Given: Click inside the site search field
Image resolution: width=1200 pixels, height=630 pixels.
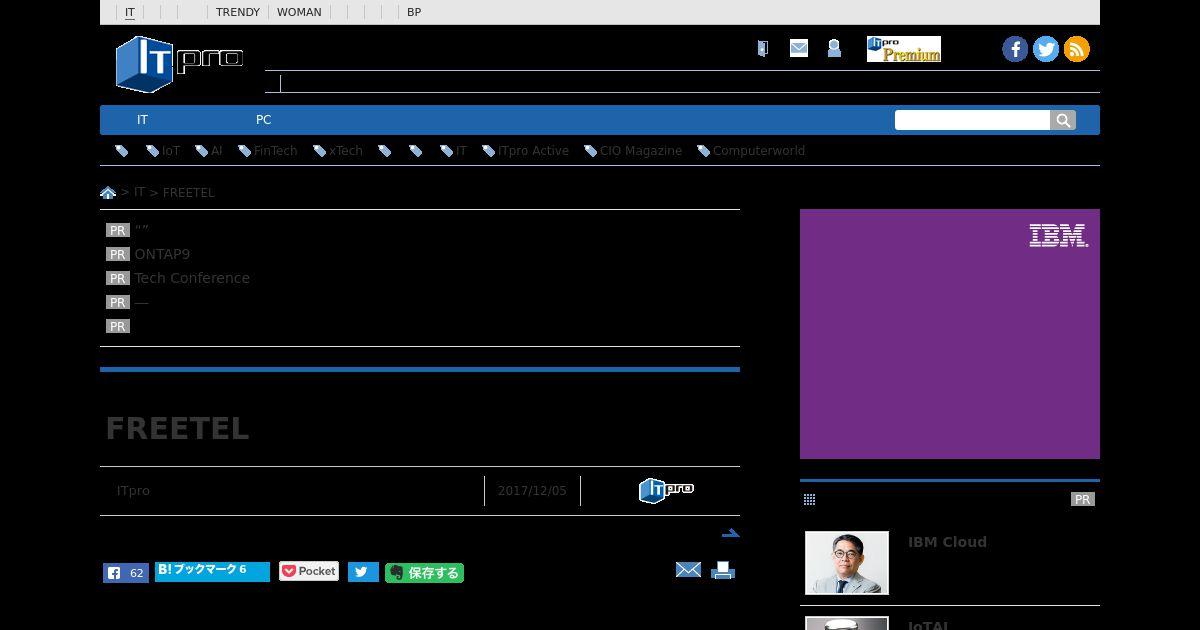Looking at the screenshot, I should (x=972, y=120).
